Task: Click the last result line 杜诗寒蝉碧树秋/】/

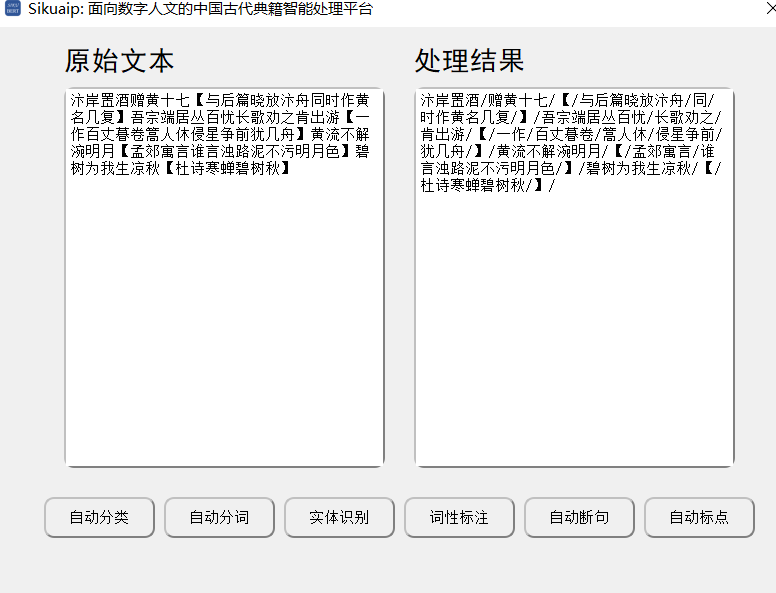Action: 485,185
